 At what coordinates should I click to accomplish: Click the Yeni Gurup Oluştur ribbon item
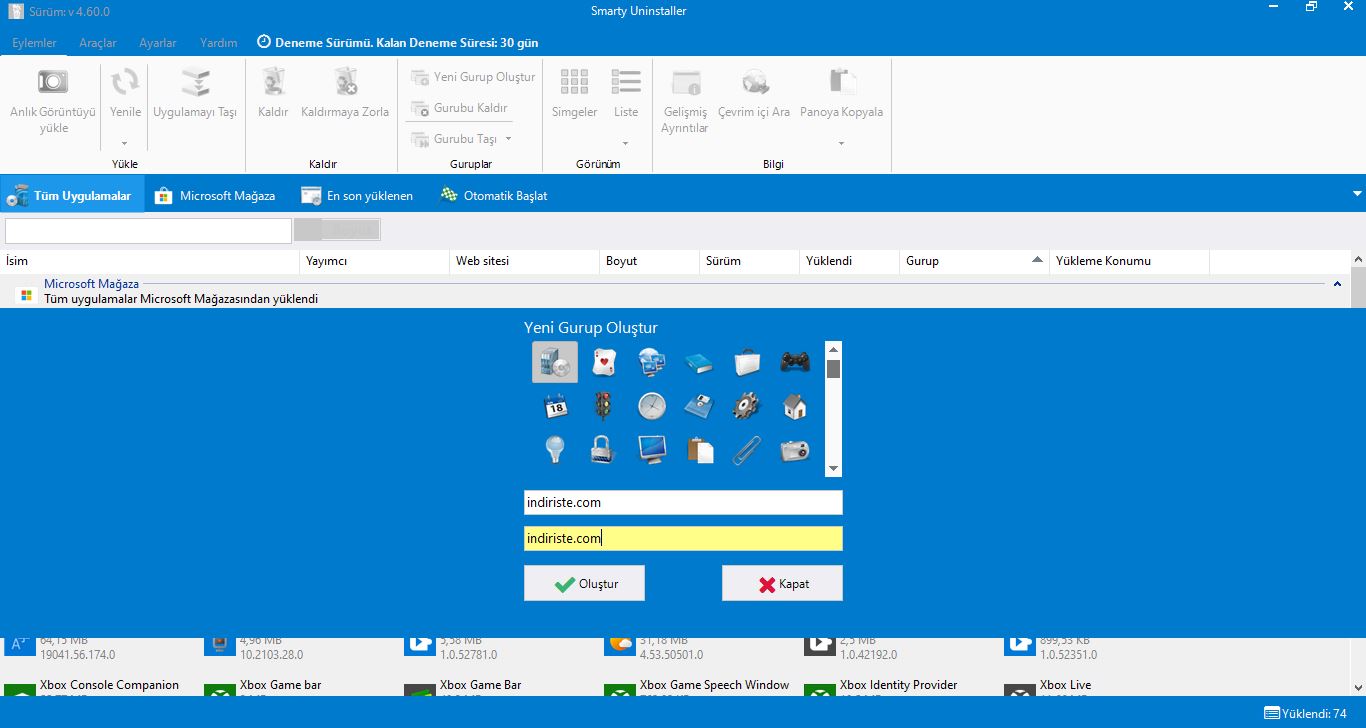(473, 77)
